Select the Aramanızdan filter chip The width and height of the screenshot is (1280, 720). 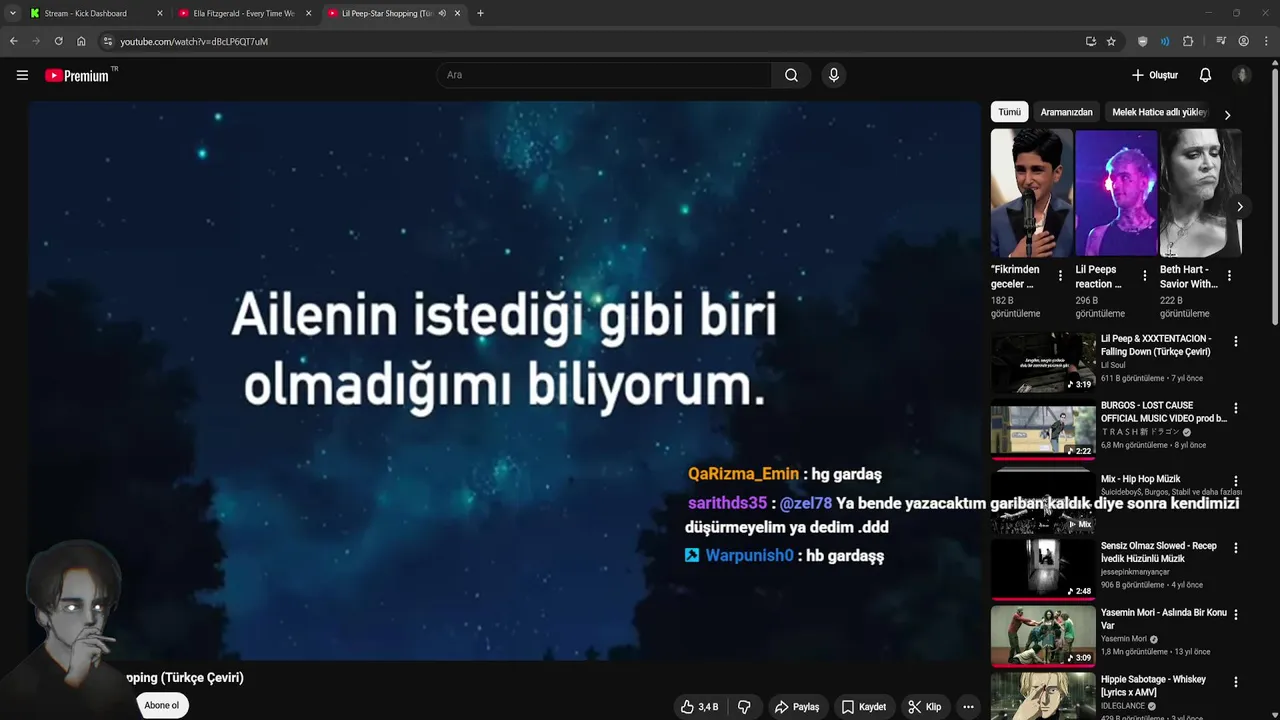(1067, 112)
